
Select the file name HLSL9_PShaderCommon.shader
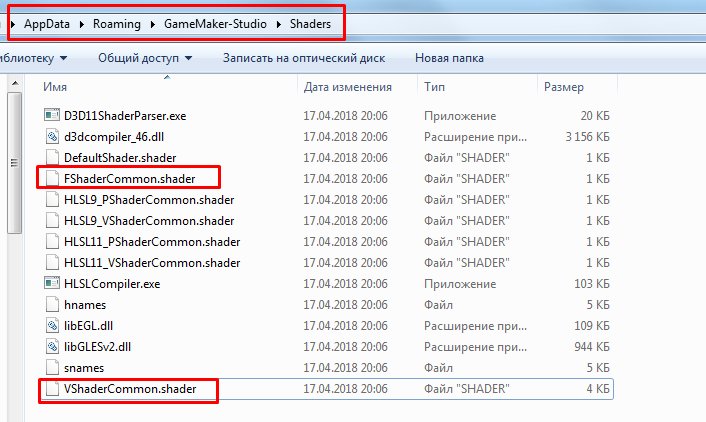[149, 200]
